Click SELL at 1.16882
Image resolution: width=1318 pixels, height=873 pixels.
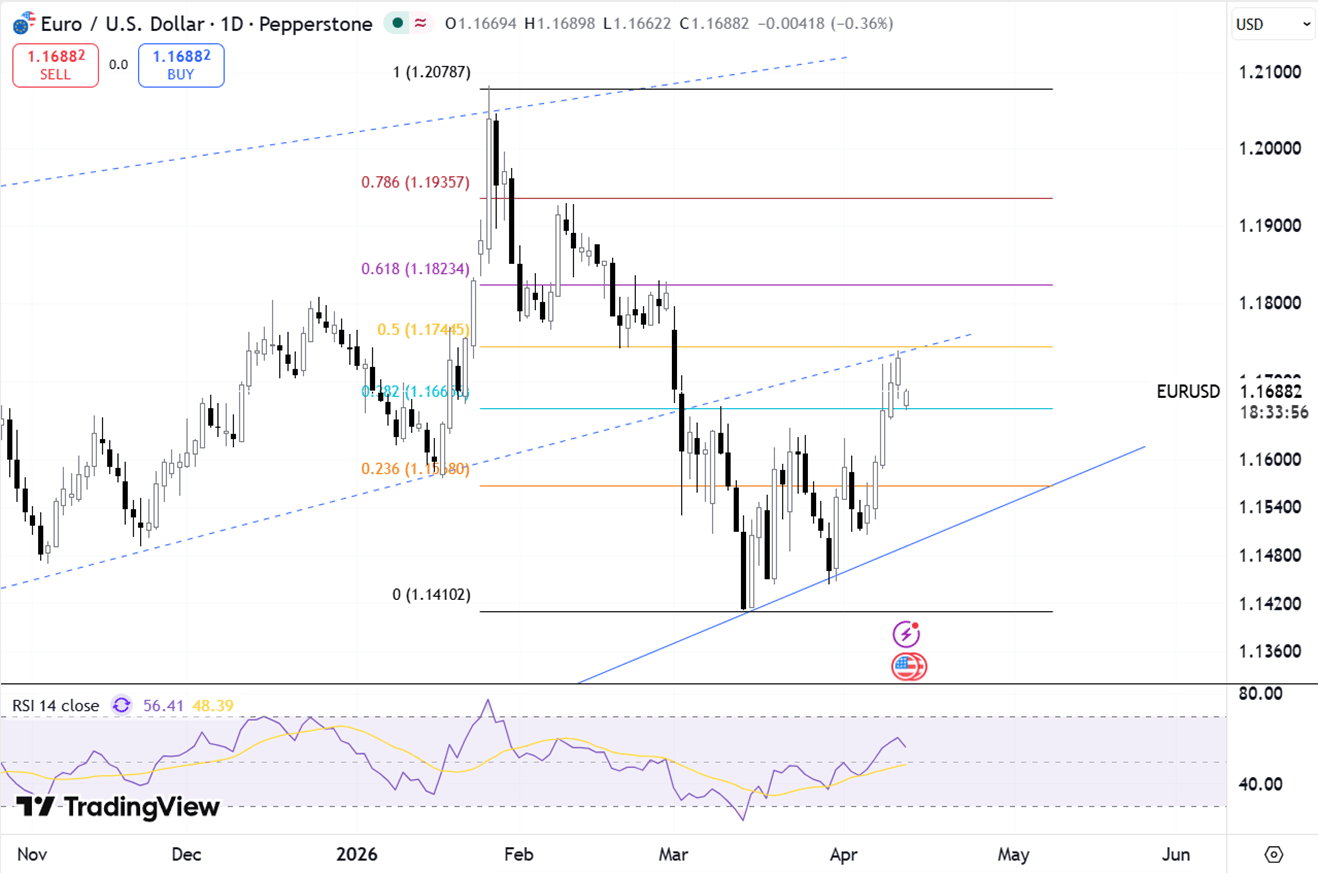point(56,66)
